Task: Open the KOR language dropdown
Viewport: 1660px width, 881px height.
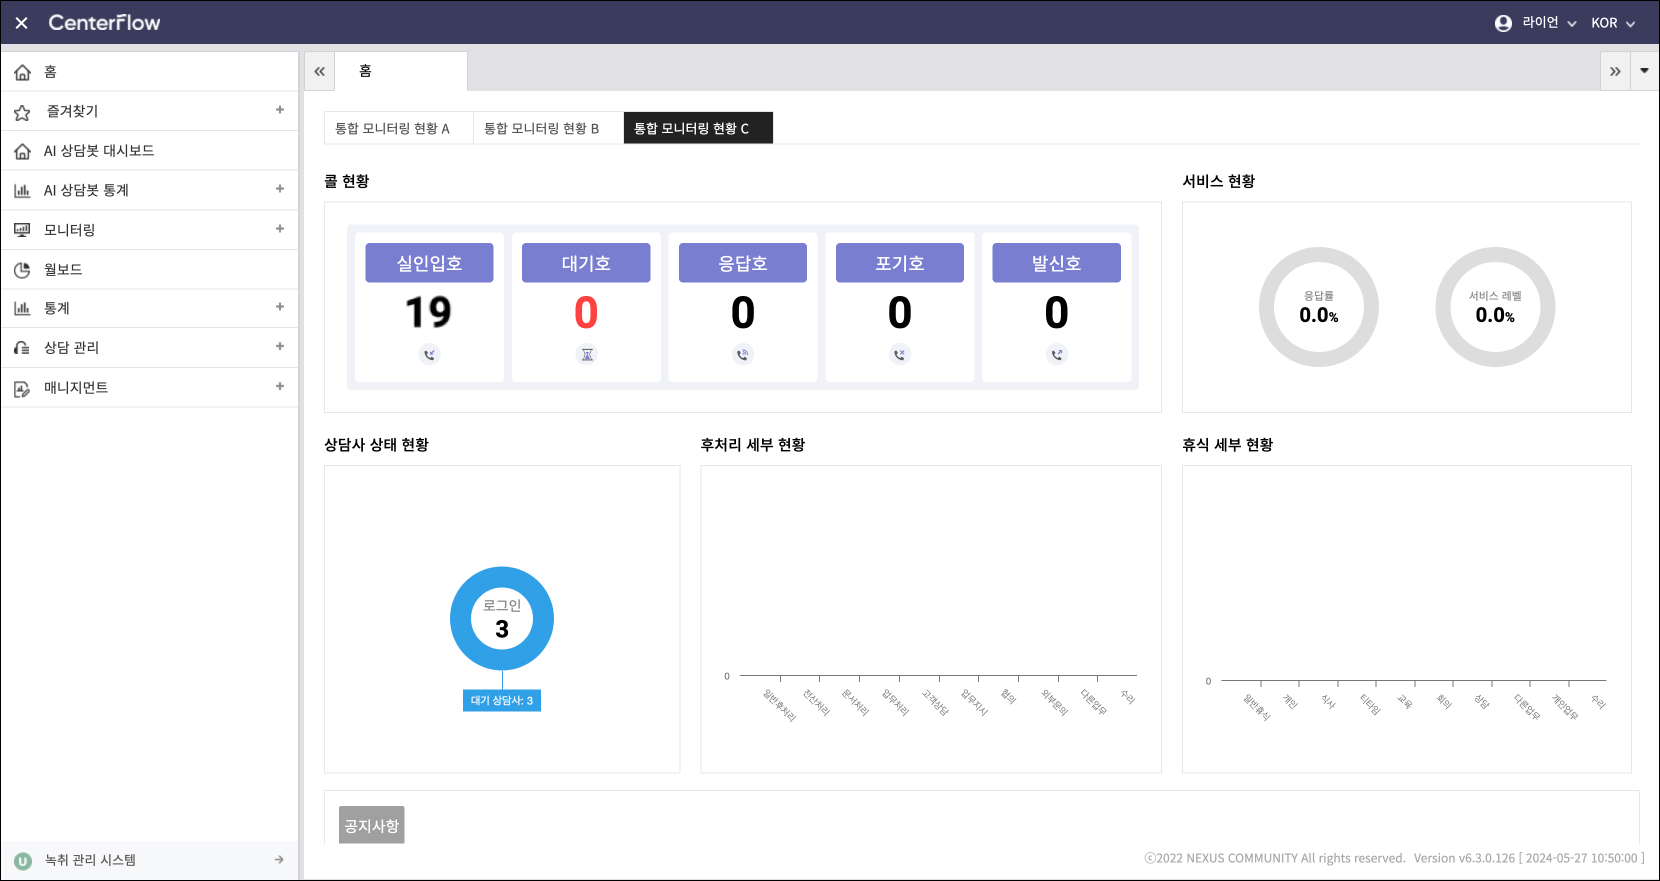Action: (x=1613, y=23)
